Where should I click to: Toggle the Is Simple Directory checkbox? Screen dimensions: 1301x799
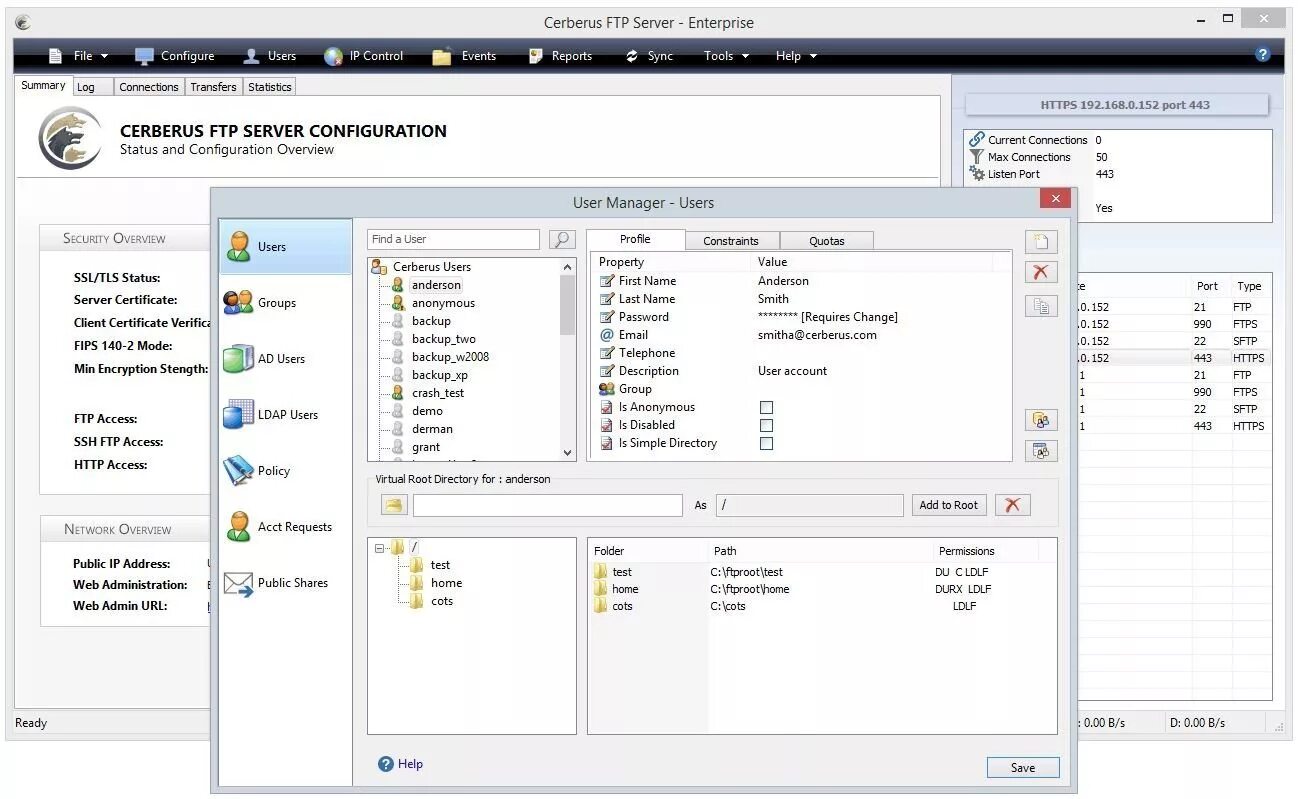(x=766, y=443)
